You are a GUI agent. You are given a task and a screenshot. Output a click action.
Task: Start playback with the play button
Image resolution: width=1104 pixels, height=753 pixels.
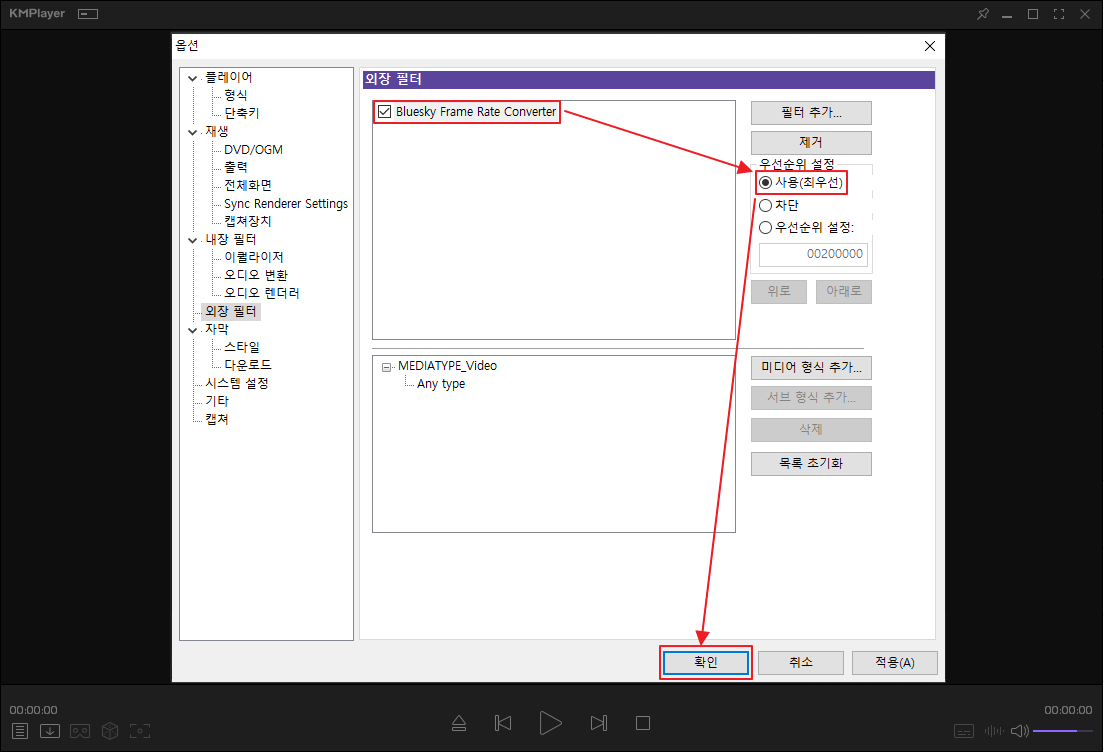pos(550,723)
